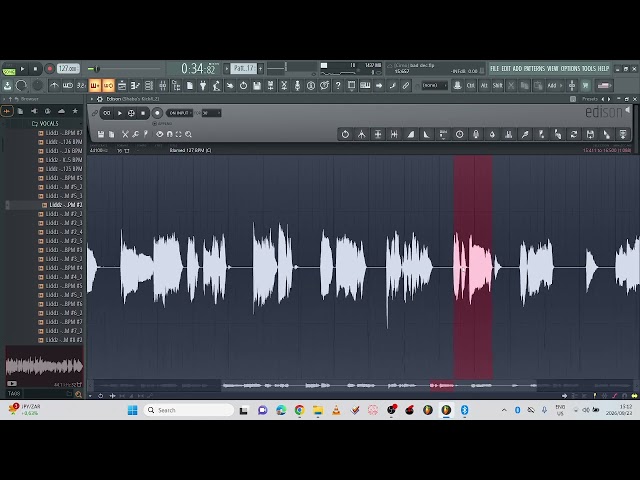Toggle the highlighted countdown before recording button
Viewport: 640px width, 480px height.
(108, 86)
